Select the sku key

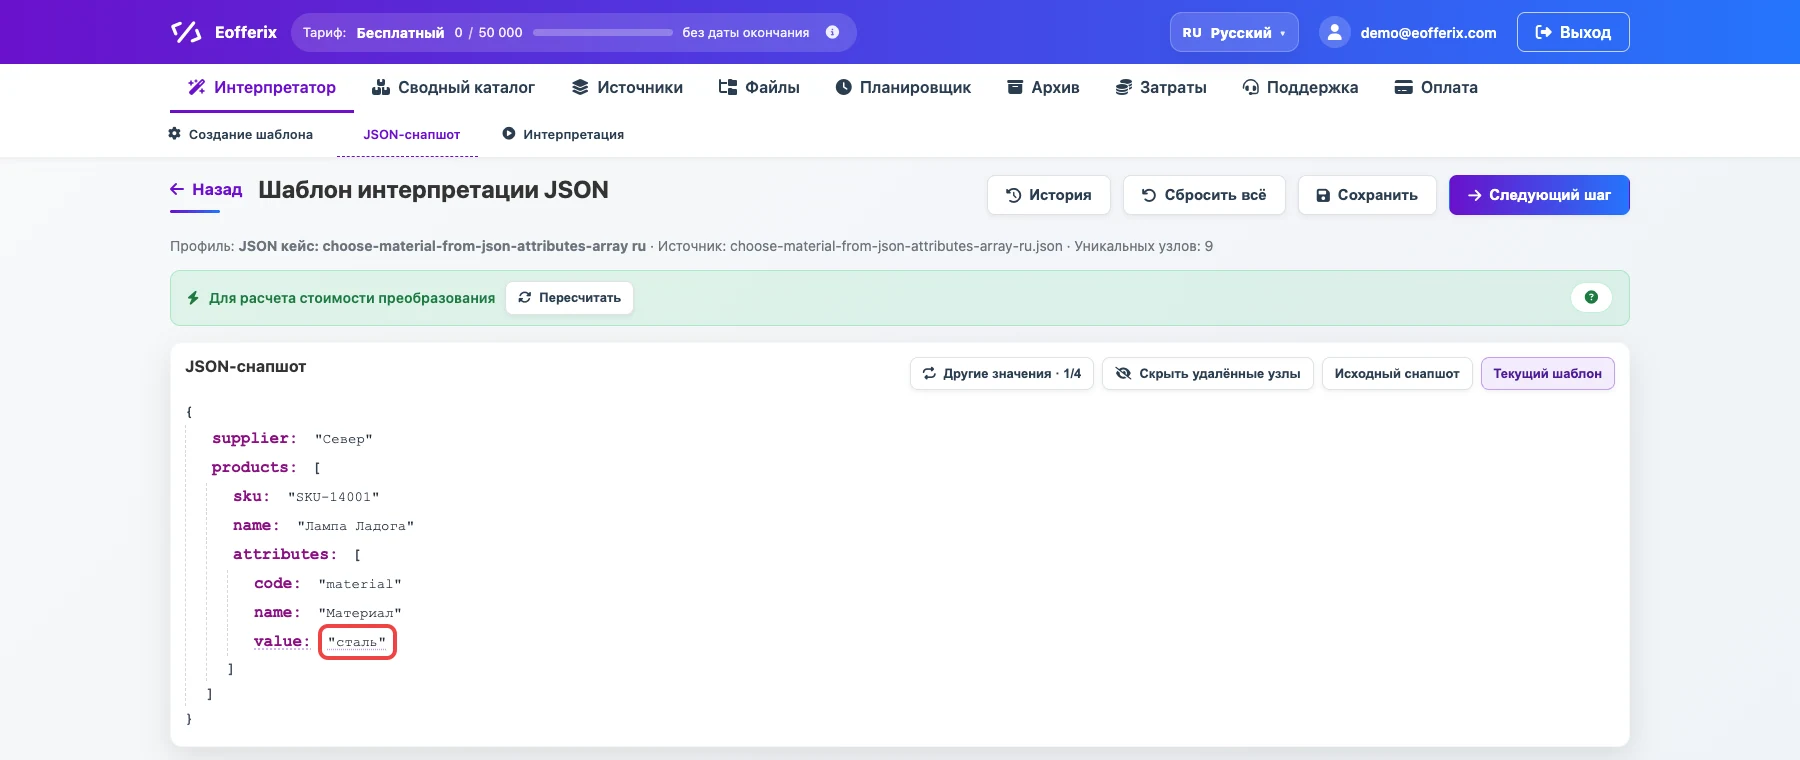point(251,496)
